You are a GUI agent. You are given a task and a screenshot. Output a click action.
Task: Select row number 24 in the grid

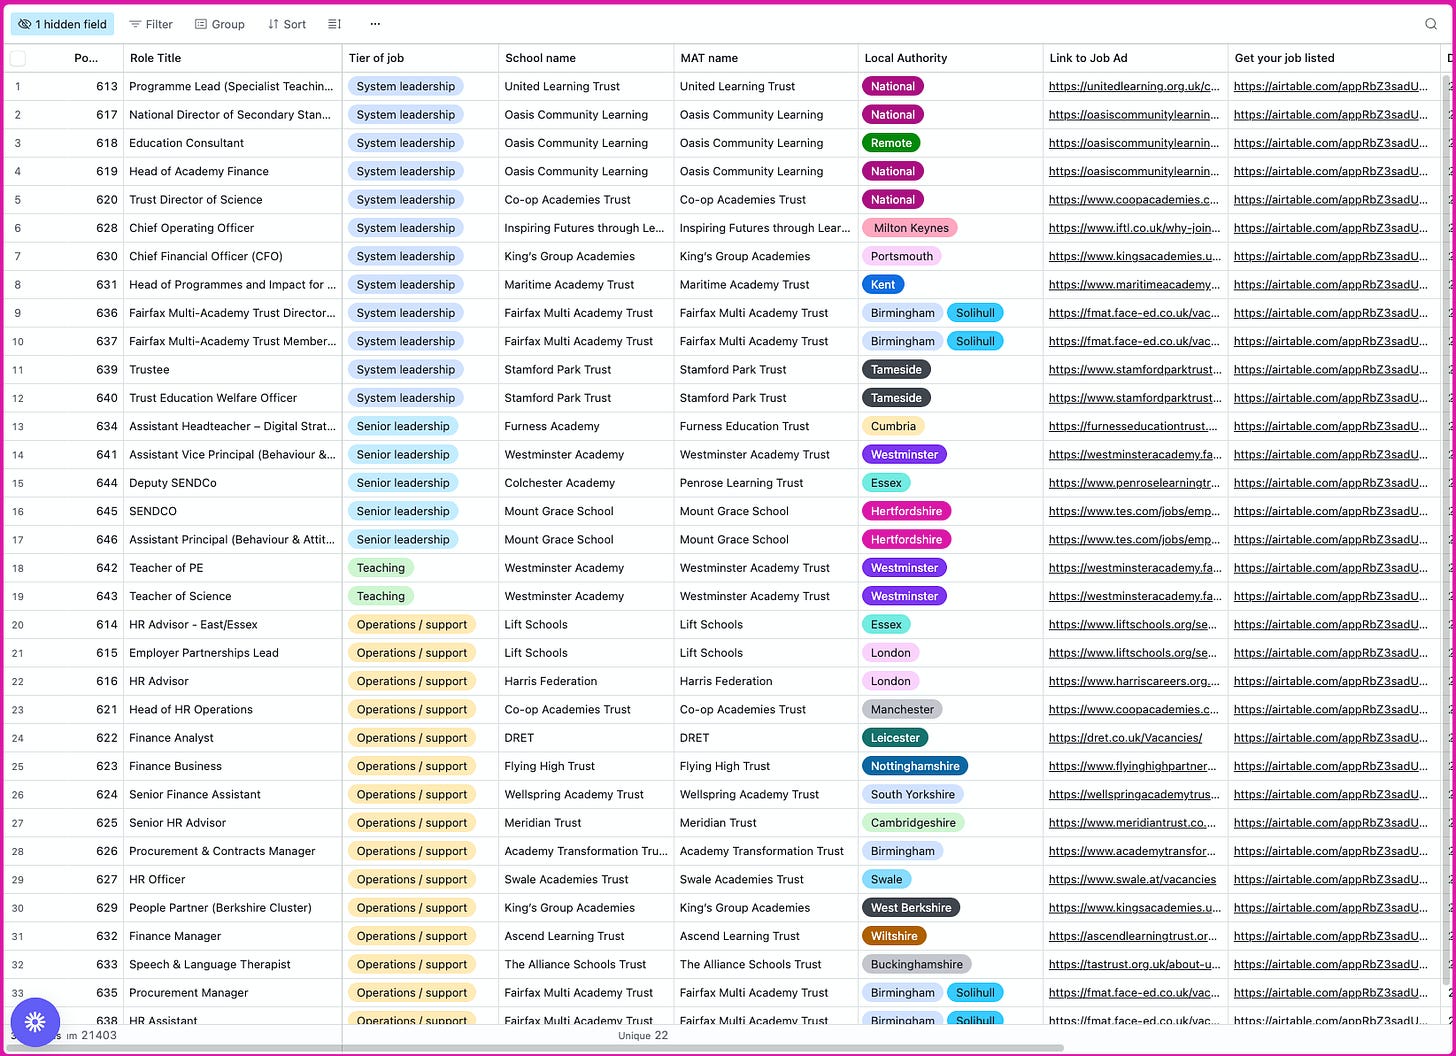pos(18,739)
